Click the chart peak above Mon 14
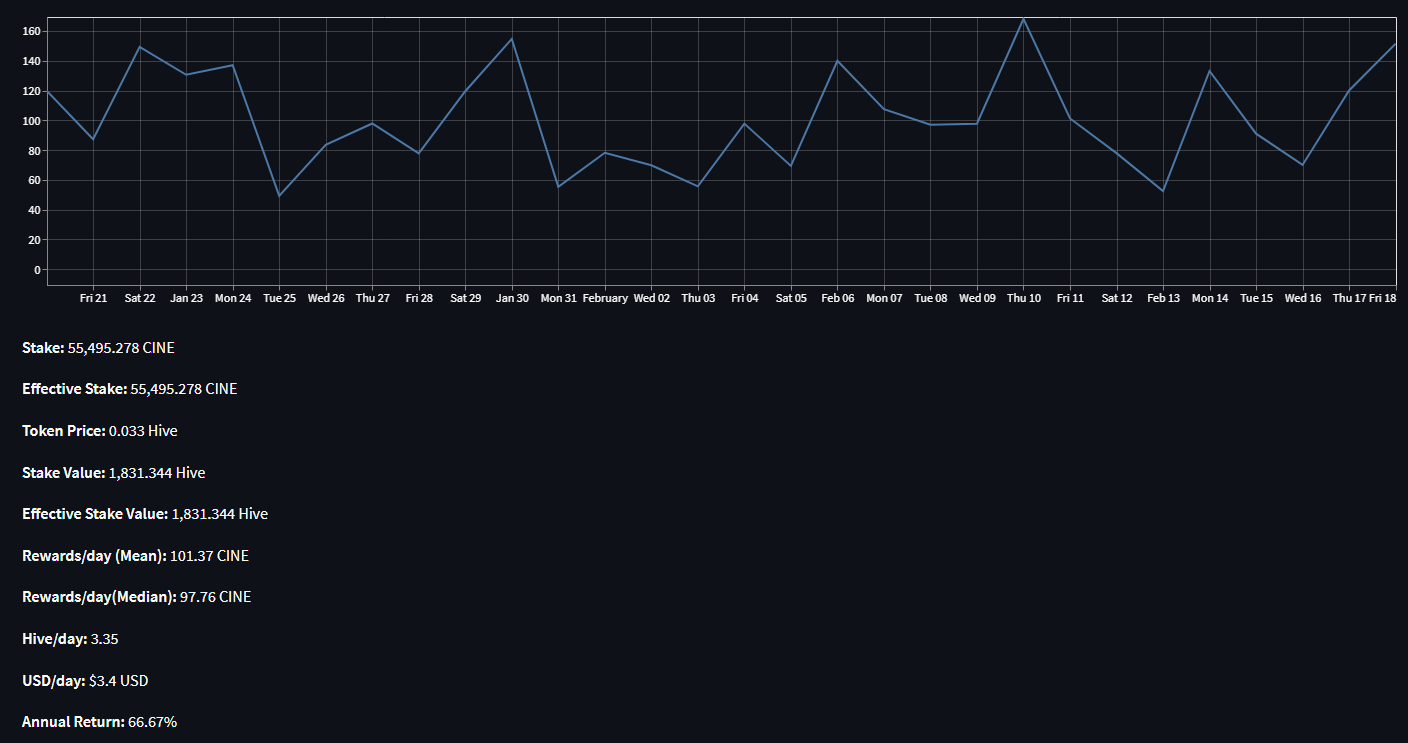This screenshot has width=1408, height=743. click(x=1209, y=71)
